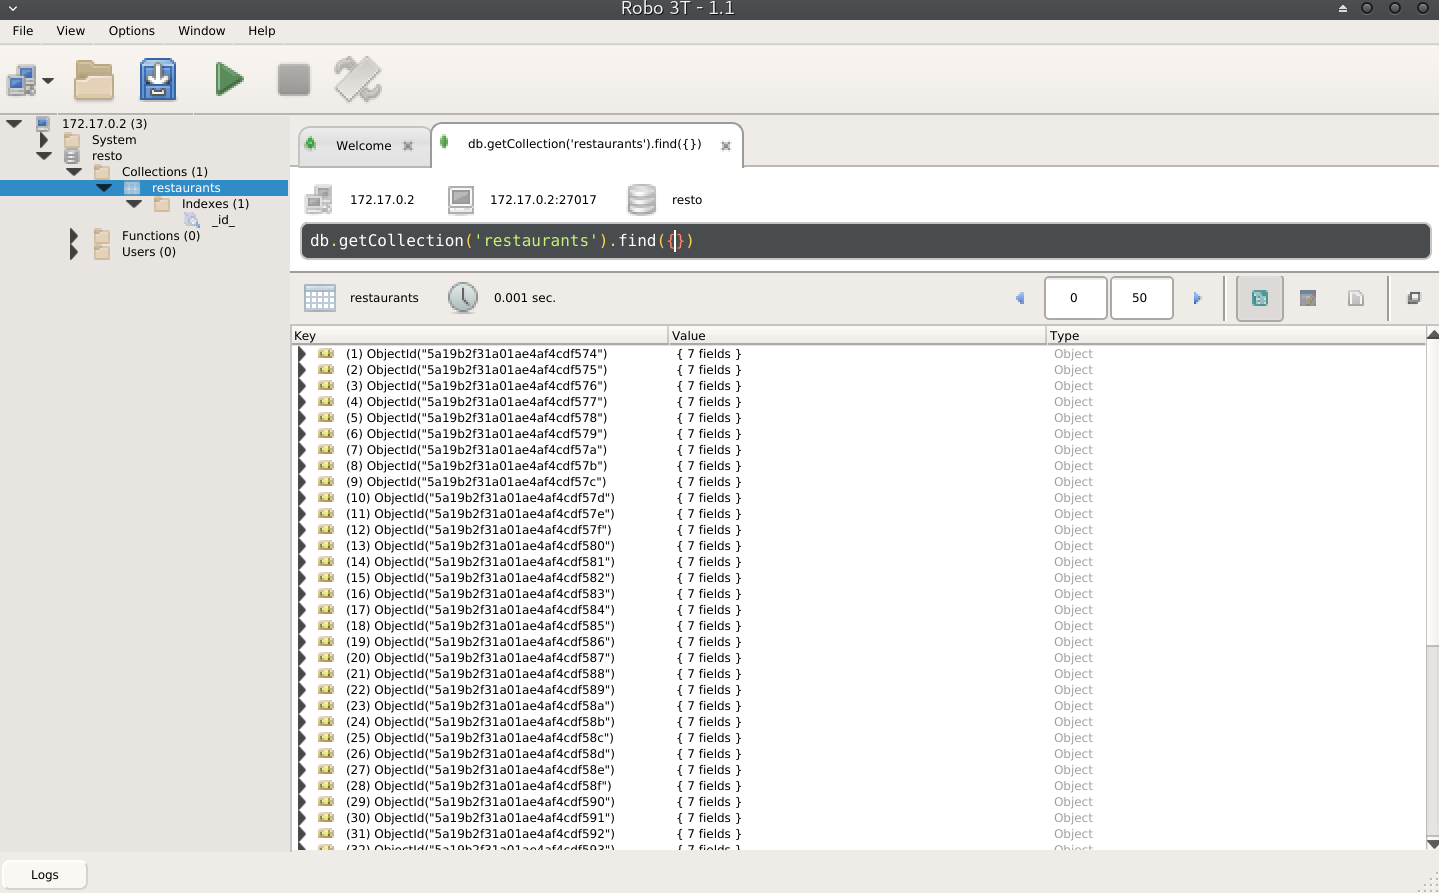The width and height of the screenshot is (1439, 893).
Task: Click the Connect to server toolbar icon
Action: point(22,80)
